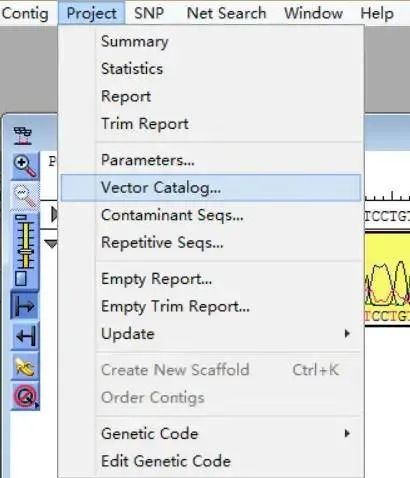Select the zoom in magnifier tool
Viewport: 410px width, 478px height.
tap(25, 166)
